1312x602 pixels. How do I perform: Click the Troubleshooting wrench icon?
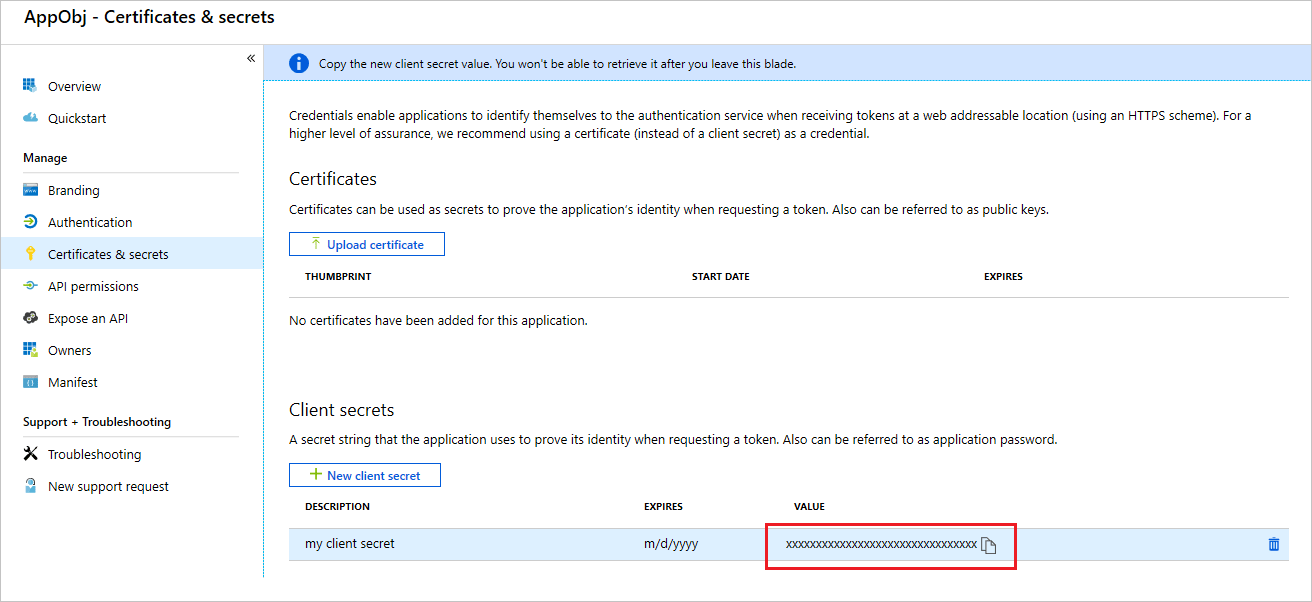point(32,453)
